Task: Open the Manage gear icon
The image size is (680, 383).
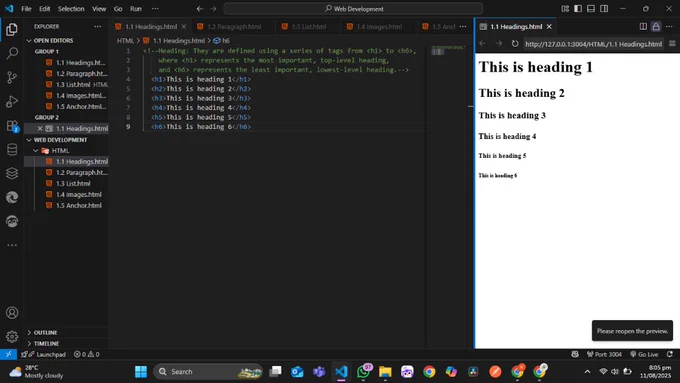Action: tap(12, 336)
